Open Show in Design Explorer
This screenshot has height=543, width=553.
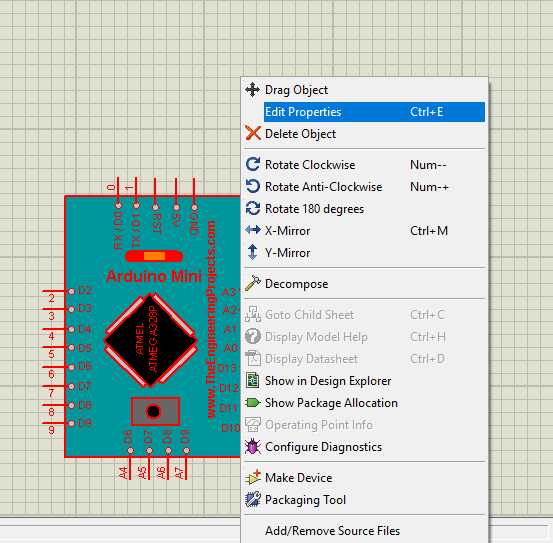[x=365, y=381]
